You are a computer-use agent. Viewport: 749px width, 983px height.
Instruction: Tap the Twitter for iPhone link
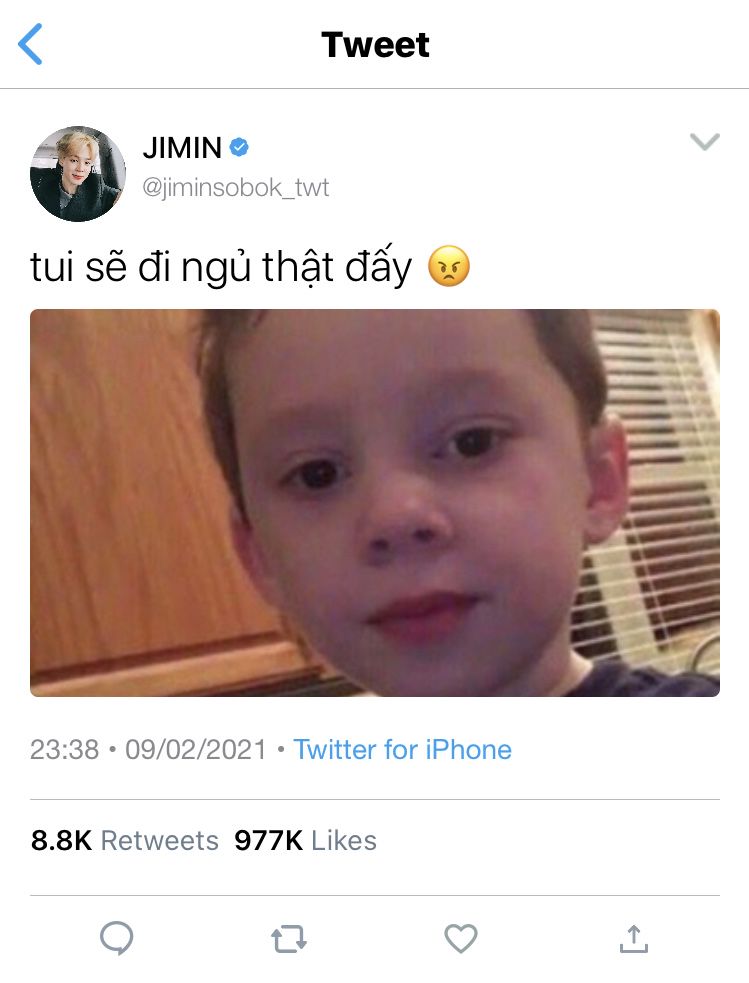click(402, 749)
